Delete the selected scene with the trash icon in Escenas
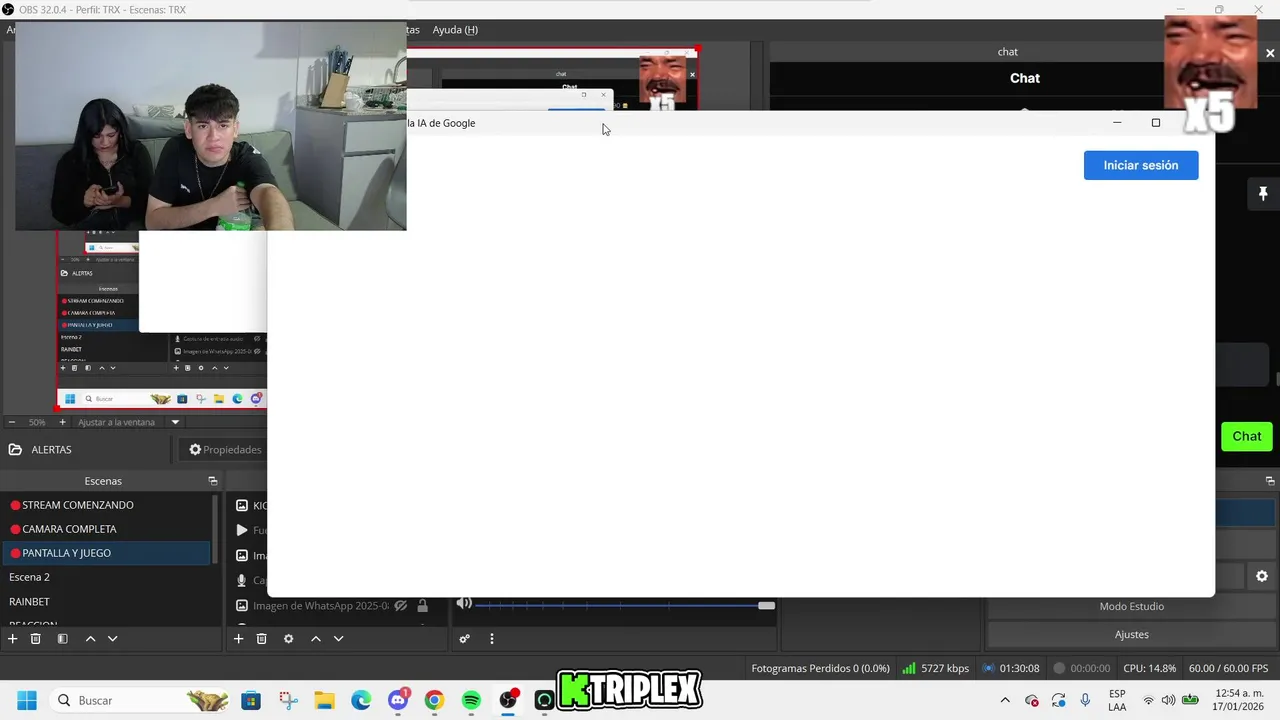This screenshot has width=1280, height=720. [x=36, y=639]
